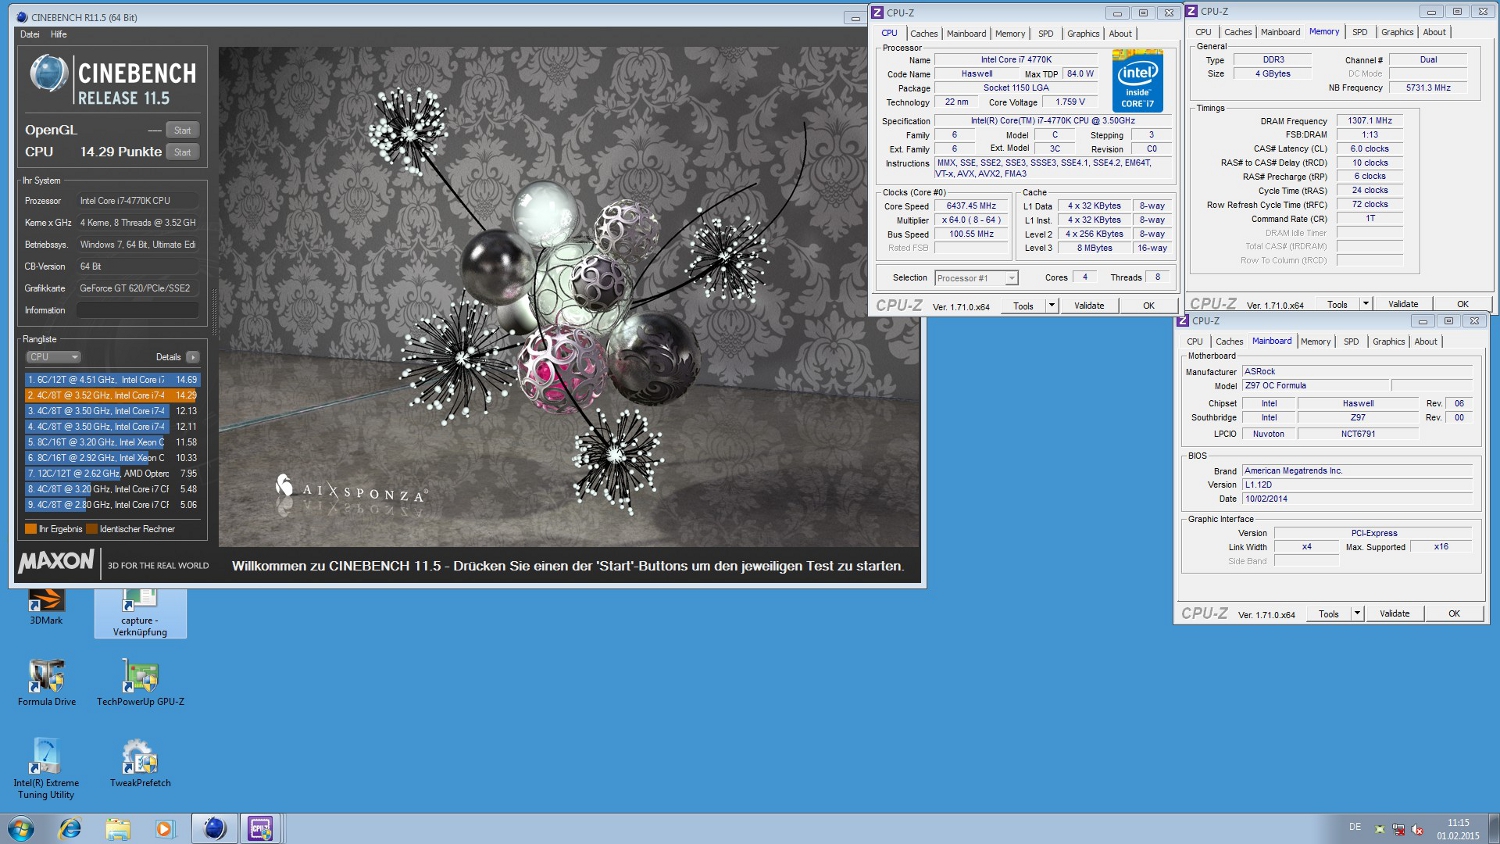Open the disconnected network tray icon
This screenshot has width=1500, height=844.
(1398, 829)
